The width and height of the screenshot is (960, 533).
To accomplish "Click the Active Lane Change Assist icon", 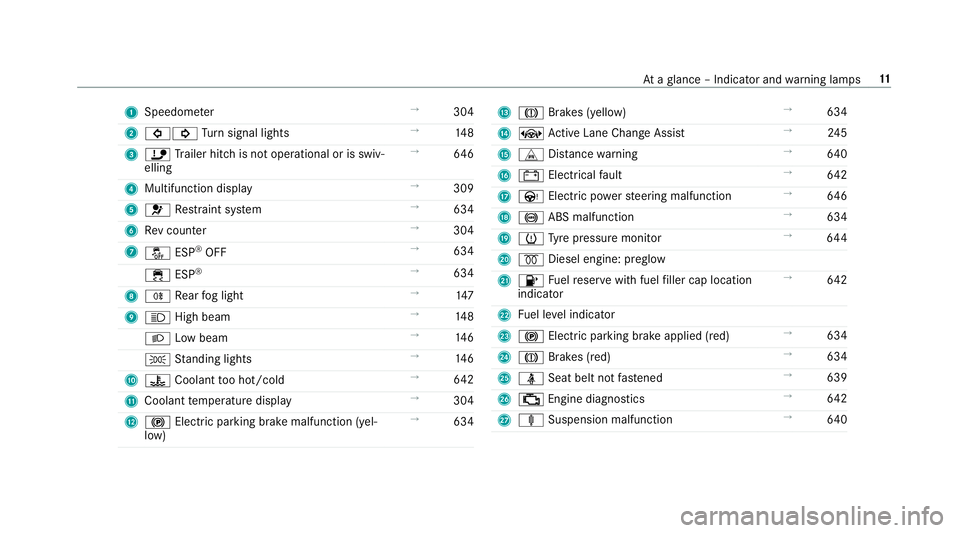I will tap(531, 133).
